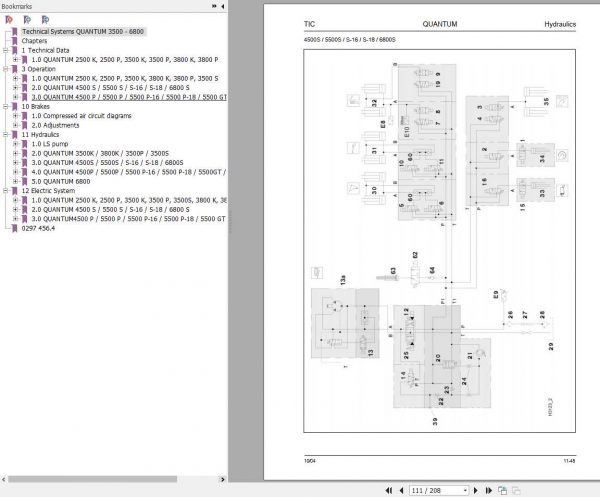Collapse the Bookmarks panel with the left arrow
Viewport: 600px width, 497px height.
click(223, 6)
